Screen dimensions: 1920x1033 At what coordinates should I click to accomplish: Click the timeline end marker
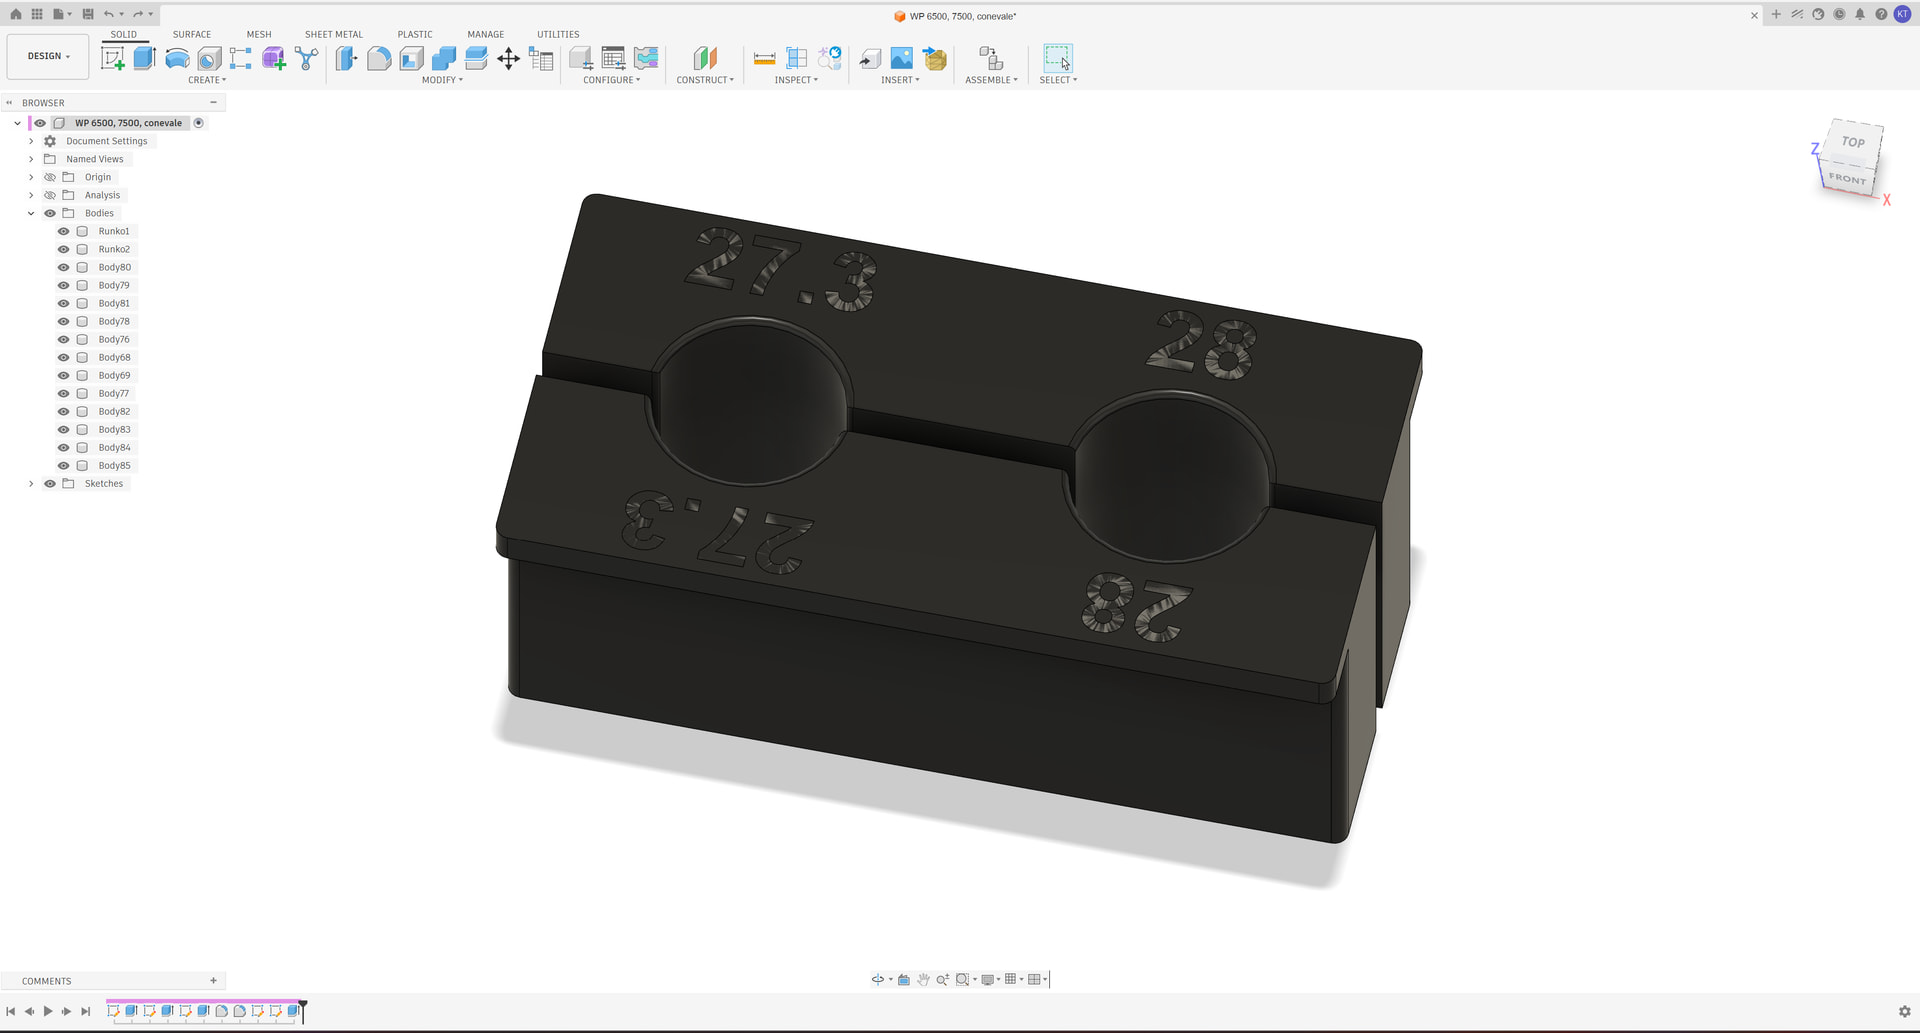(303, 1010)
